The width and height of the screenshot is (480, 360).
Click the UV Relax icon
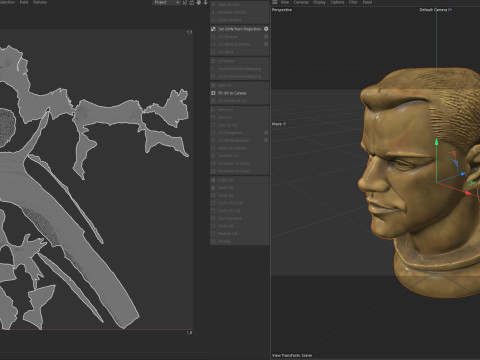(x=213, y=61)
